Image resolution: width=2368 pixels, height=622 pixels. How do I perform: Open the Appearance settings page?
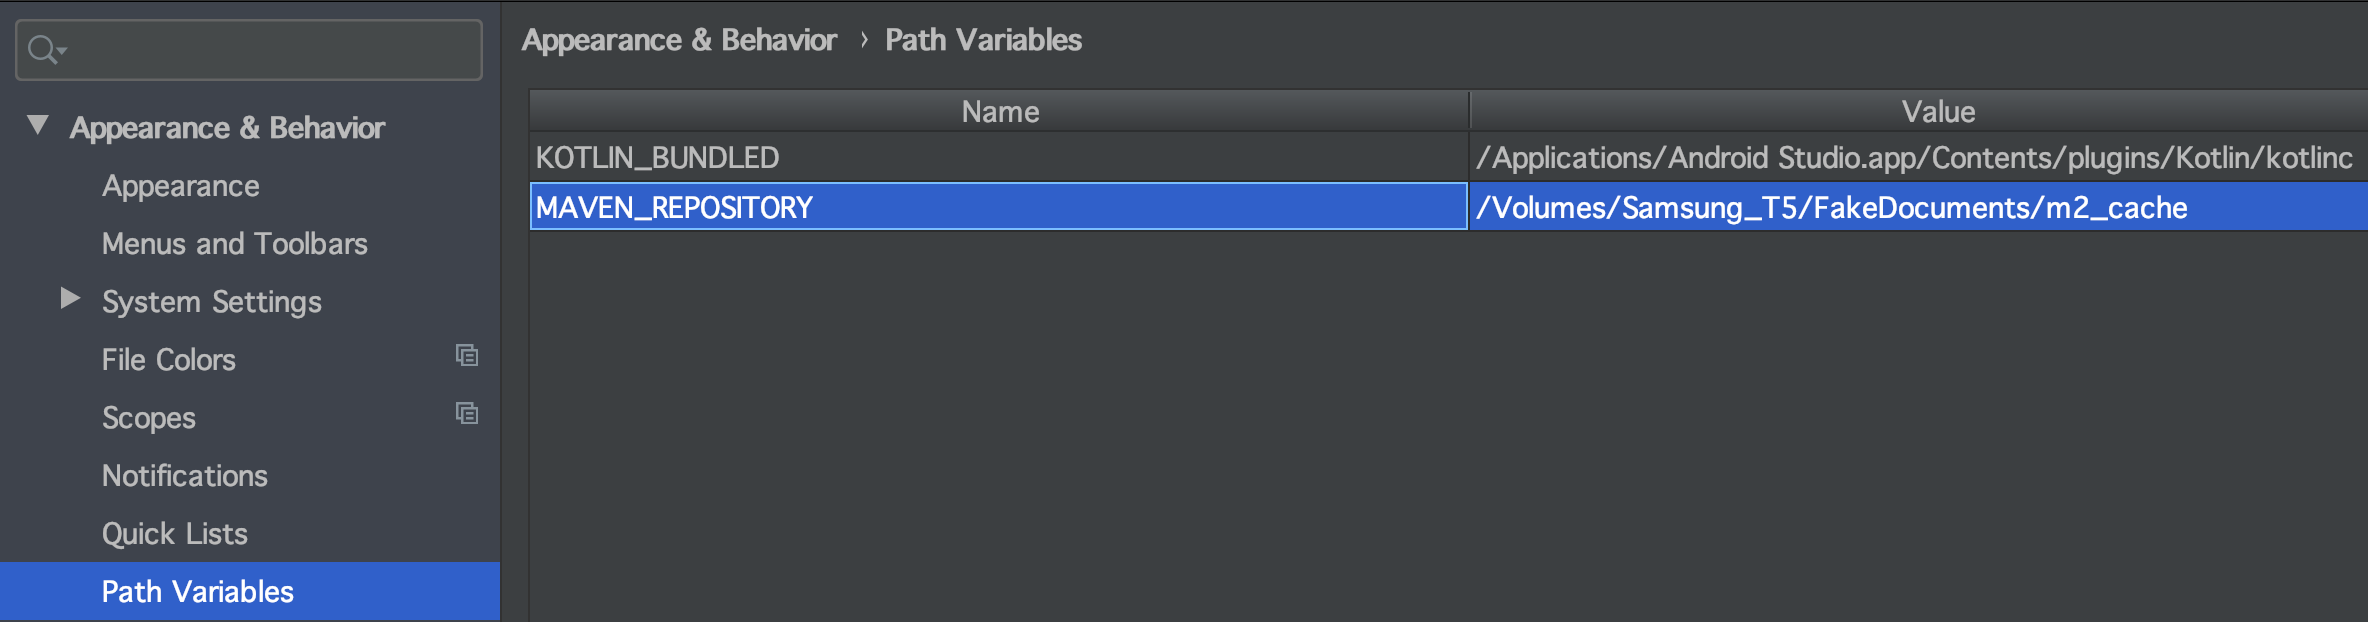pos(181,186)
